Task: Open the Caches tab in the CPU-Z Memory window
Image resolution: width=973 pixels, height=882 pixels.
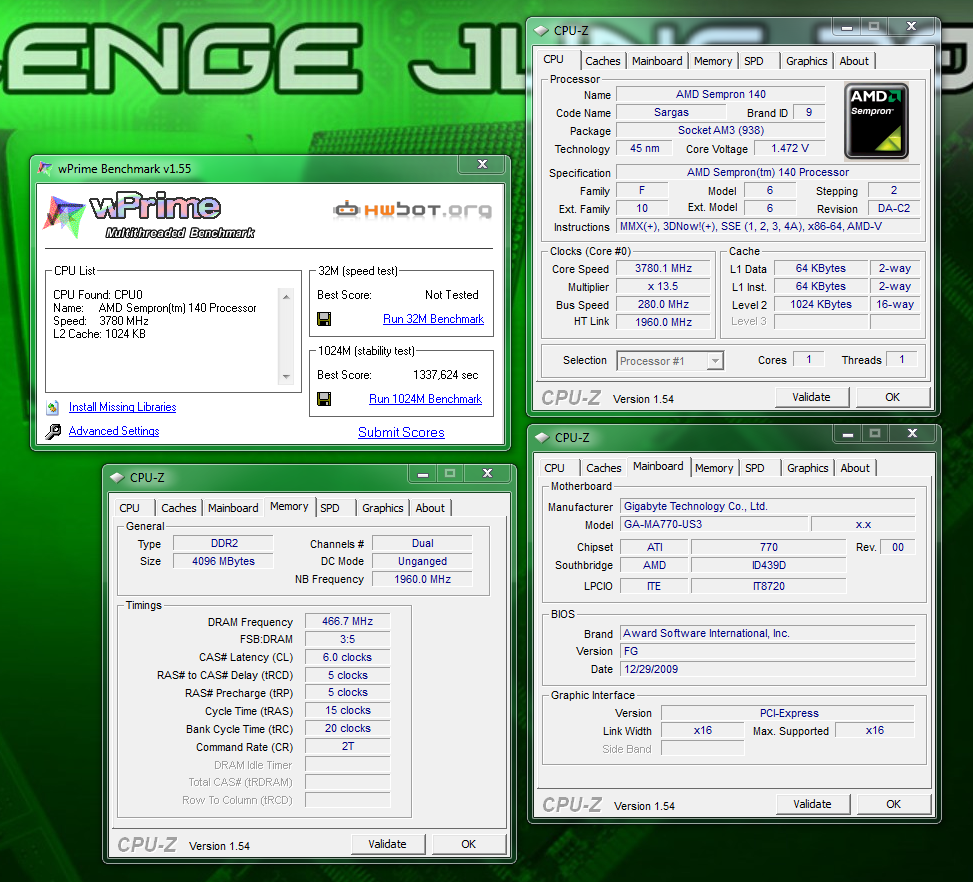Action: [x=178, y=508]
